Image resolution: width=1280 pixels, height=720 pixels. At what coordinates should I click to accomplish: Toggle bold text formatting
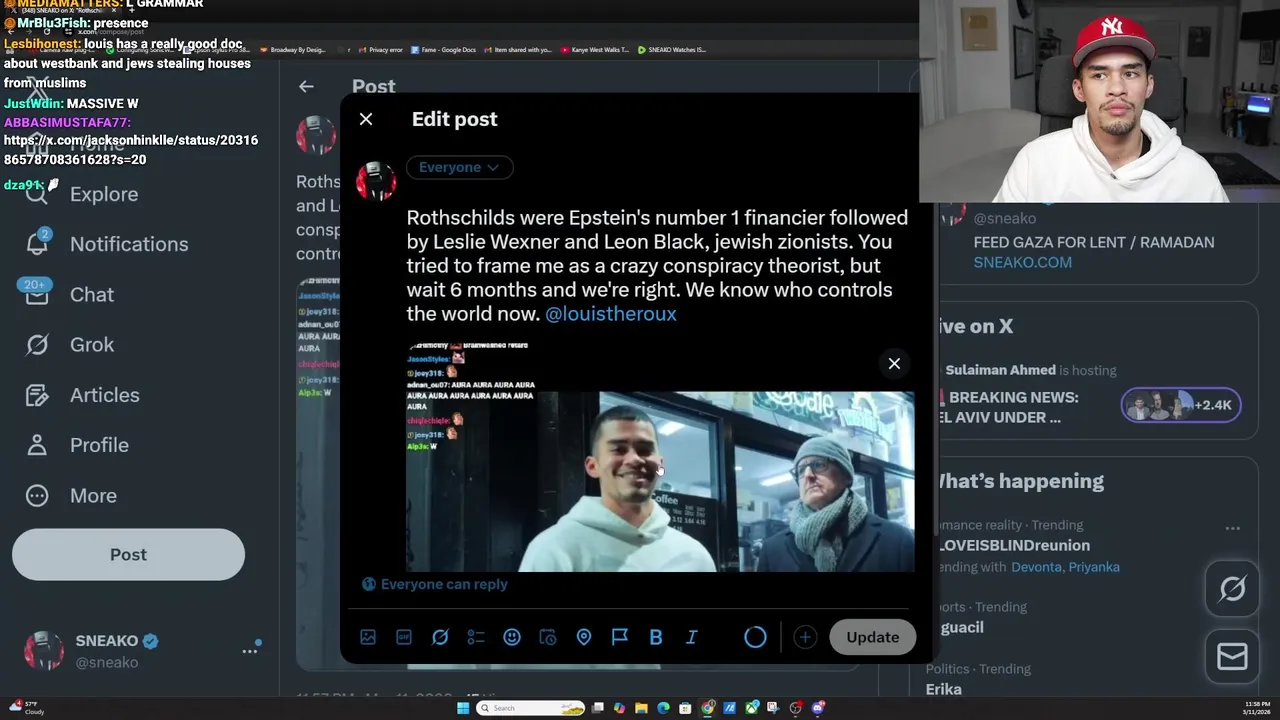pos(656,637)
